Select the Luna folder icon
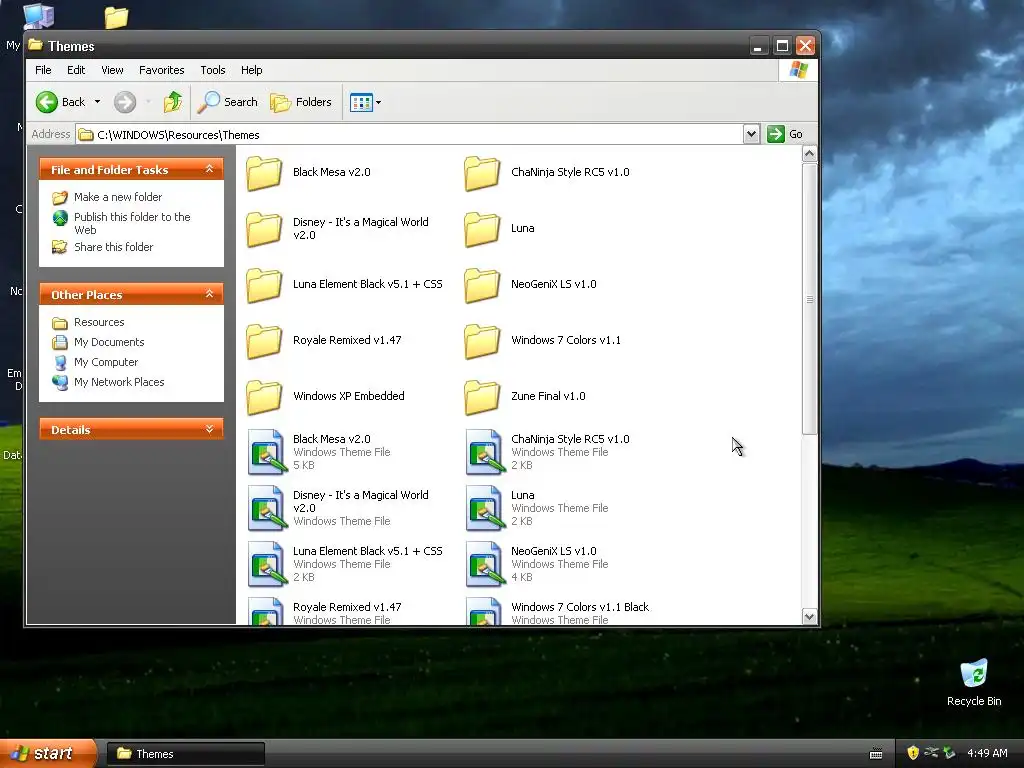Screen dimensions: 1024x768 pyautogui.click(x=482, y=229)
